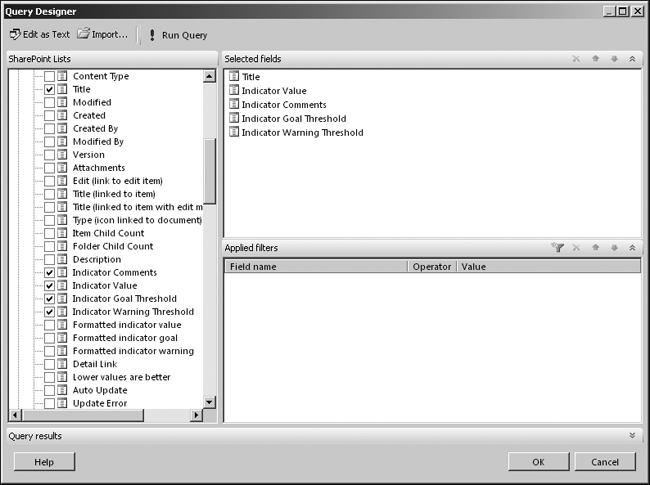Select 'Edit (link to edit item)' row
This screenshot has width=650, height=485.
click(x=117, y=181)
